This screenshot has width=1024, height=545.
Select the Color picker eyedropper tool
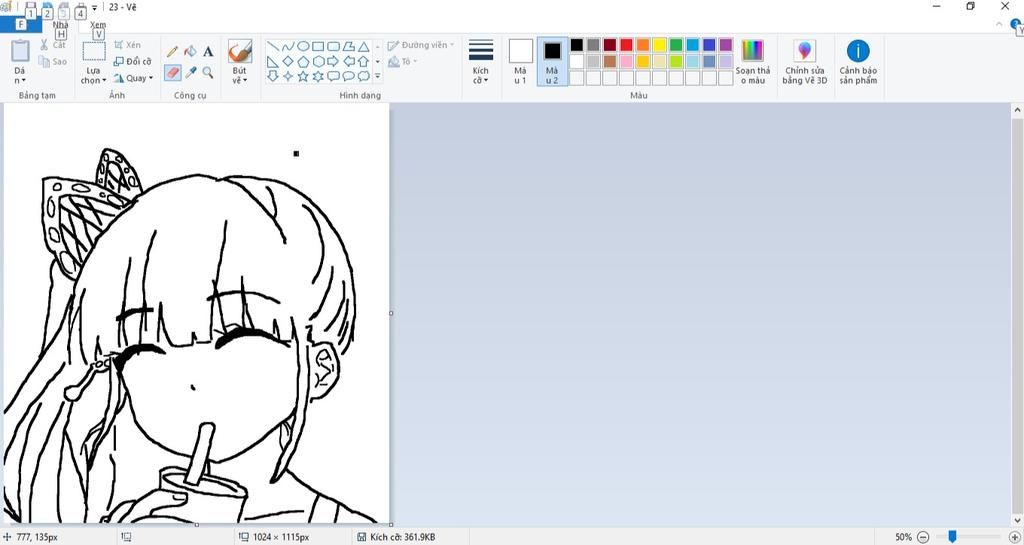(190, 72)
